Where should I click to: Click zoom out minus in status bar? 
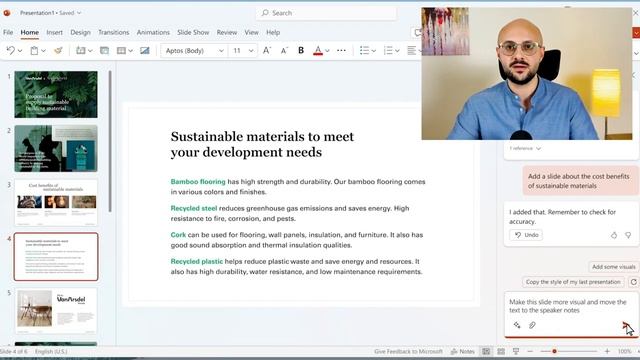[x=530, y=351]
